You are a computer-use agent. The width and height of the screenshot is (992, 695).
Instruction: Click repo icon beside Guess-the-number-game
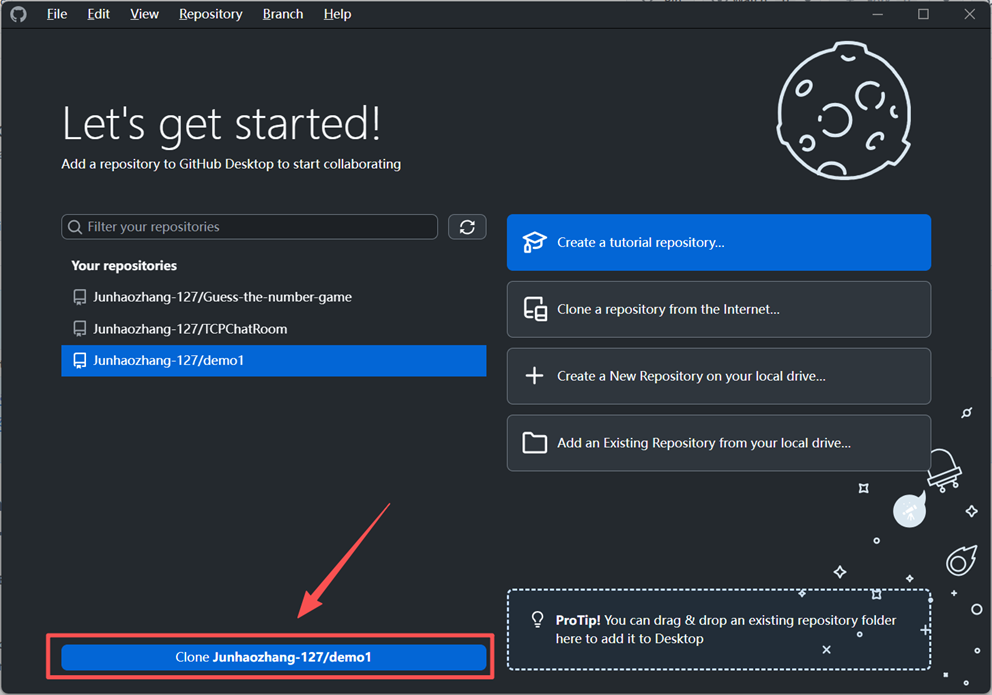pos(80,297)
